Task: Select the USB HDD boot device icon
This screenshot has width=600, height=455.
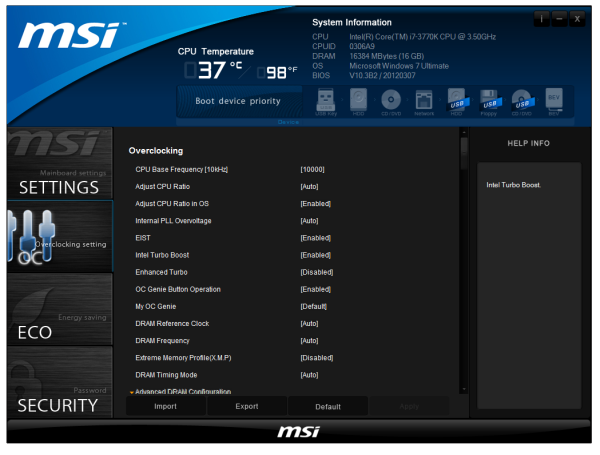Action: (x=457, y=102)
